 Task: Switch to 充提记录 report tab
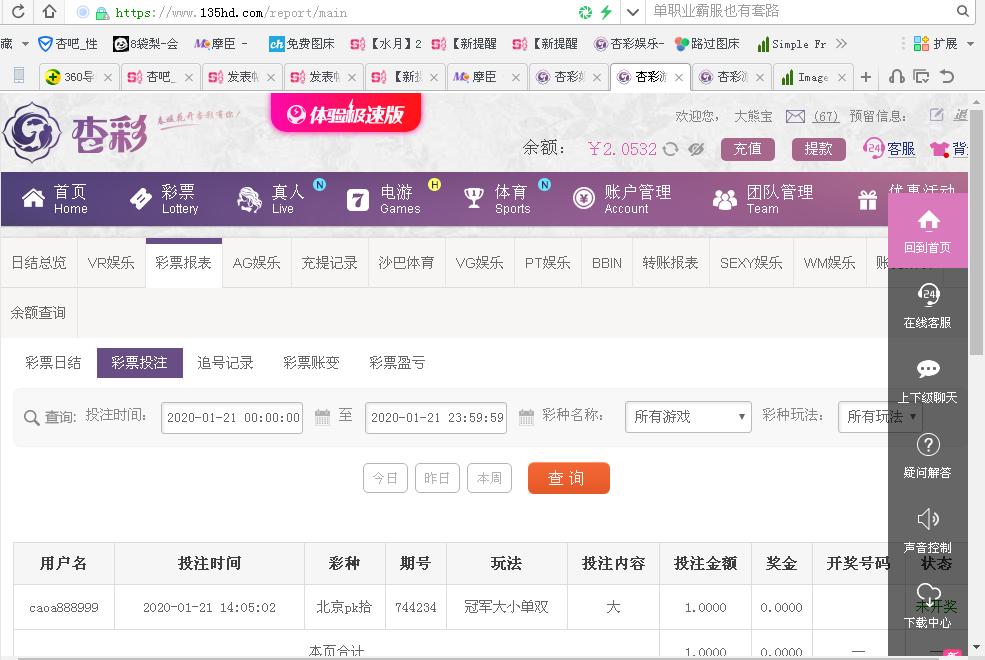pyautogui.click(x=329, y=262)
